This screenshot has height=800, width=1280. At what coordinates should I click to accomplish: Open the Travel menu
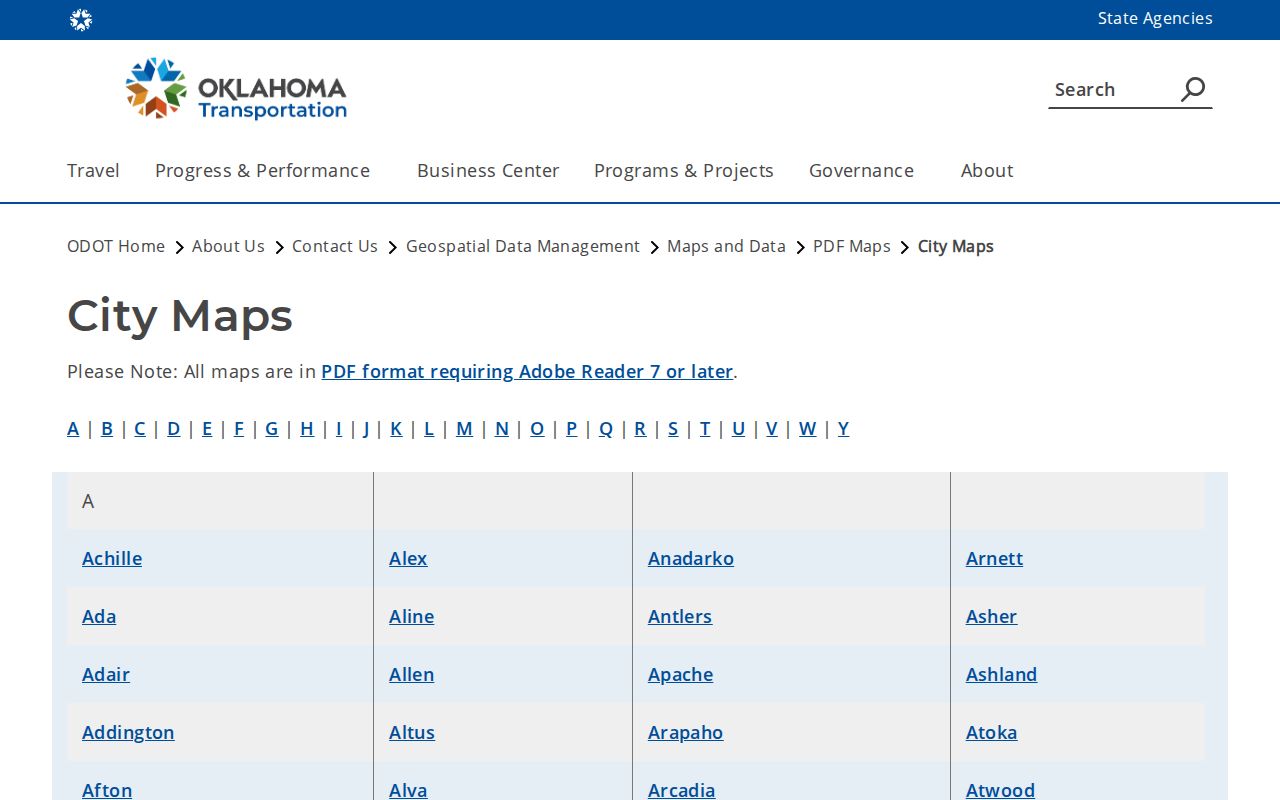pos(93,170)
